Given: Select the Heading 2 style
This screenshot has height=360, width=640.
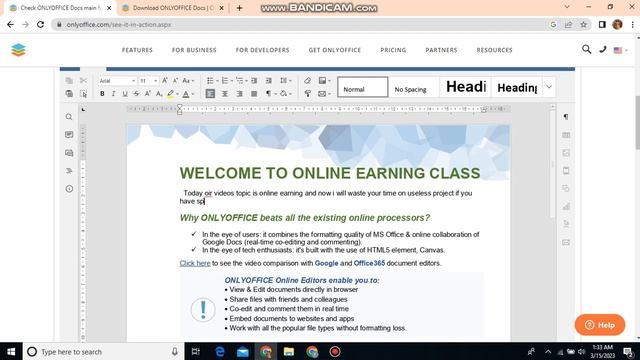Looking at the screenshot, I should pos(517,87).
